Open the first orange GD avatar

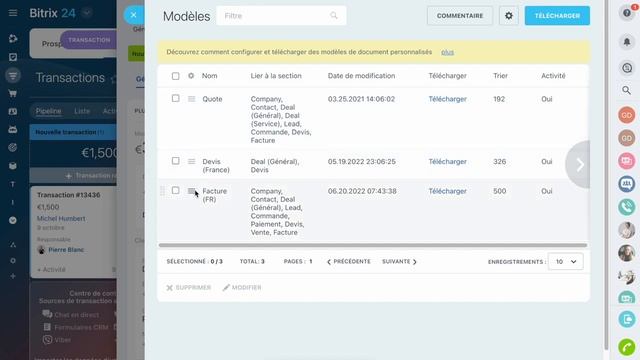pos(627,115)
